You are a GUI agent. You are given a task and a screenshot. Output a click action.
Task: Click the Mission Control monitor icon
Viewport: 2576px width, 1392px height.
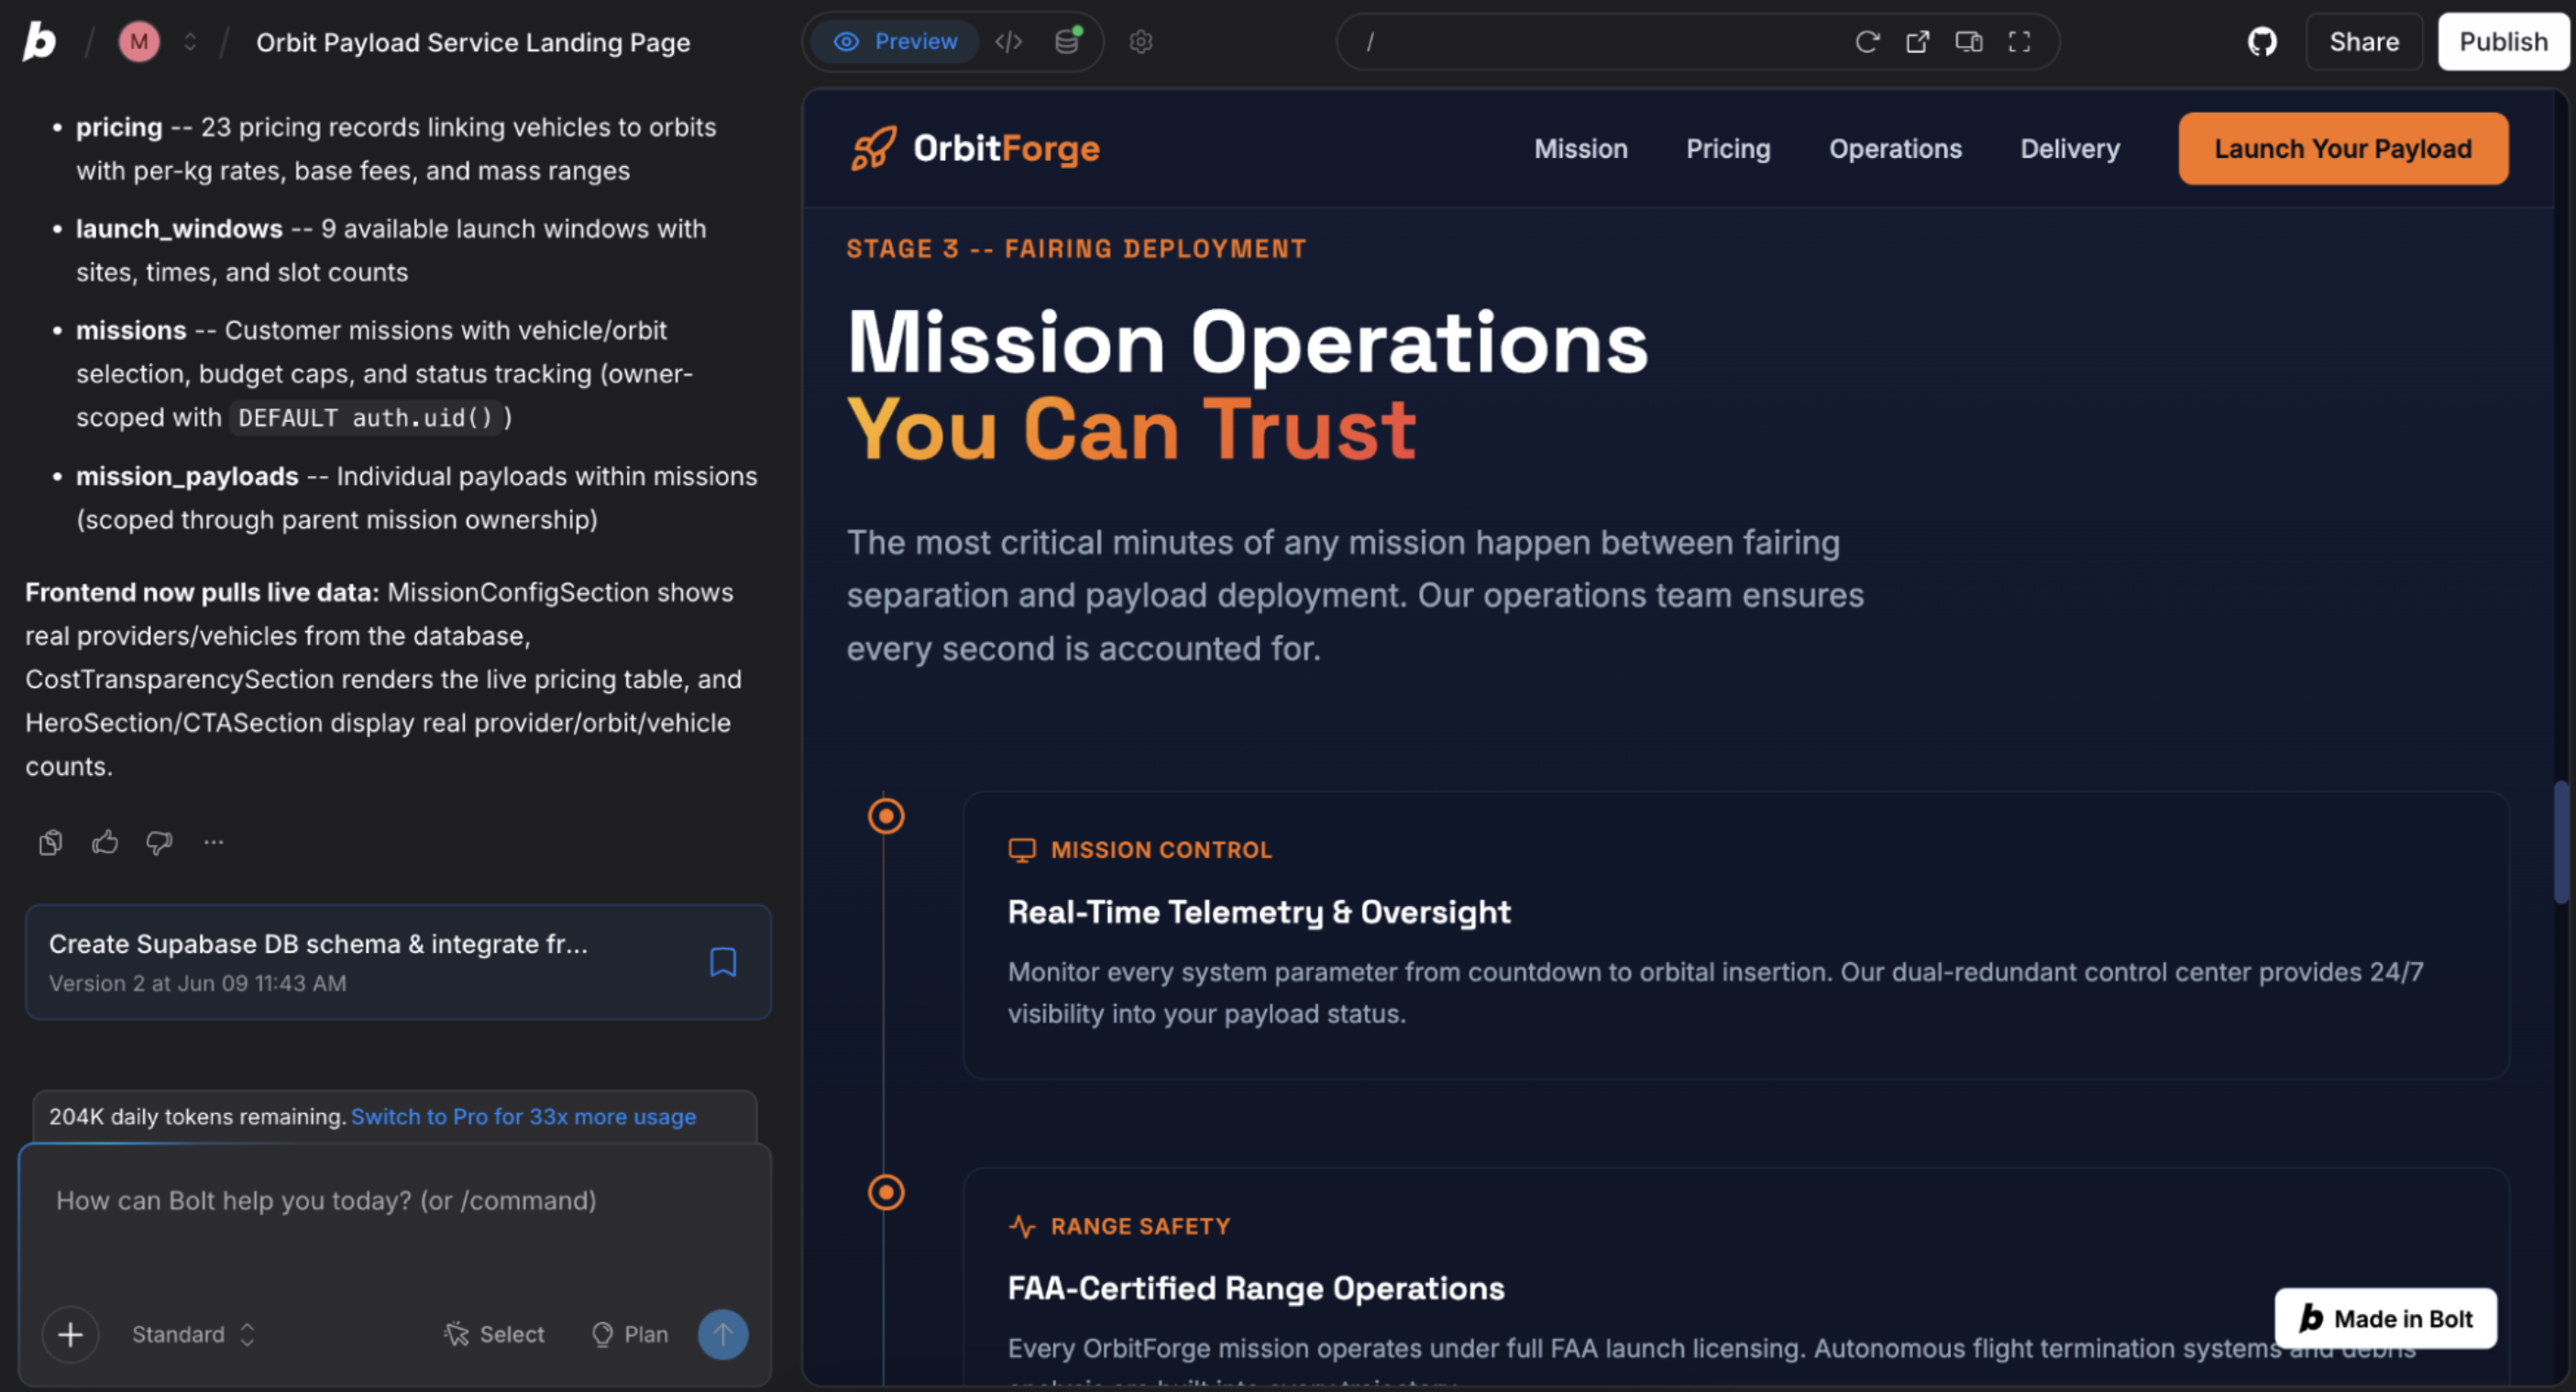point(1022,850)
